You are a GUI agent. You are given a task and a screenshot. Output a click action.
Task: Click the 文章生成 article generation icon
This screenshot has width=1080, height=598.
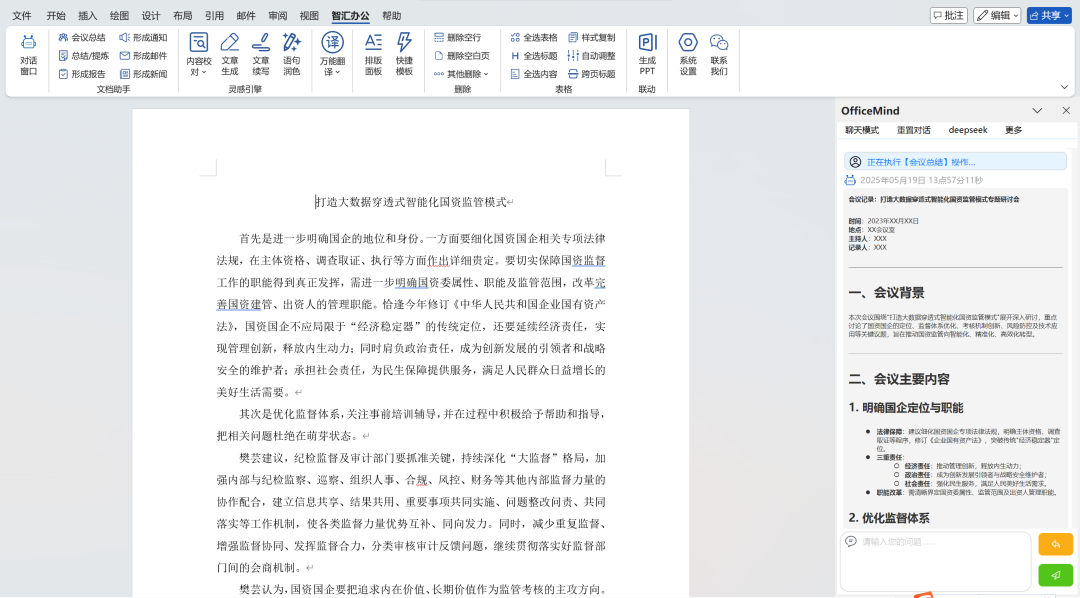click(x=230, y=53)
